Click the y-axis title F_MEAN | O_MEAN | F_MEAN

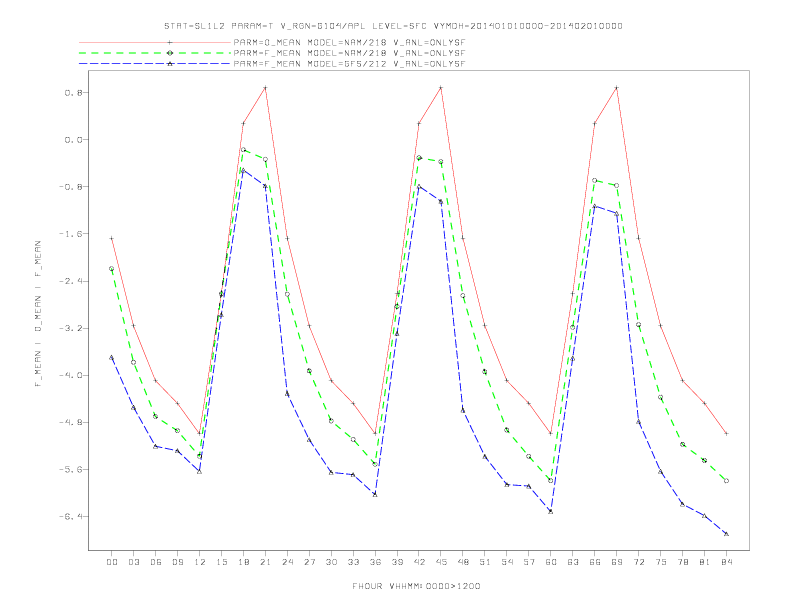pyautogui.click(x=38, y=314)
